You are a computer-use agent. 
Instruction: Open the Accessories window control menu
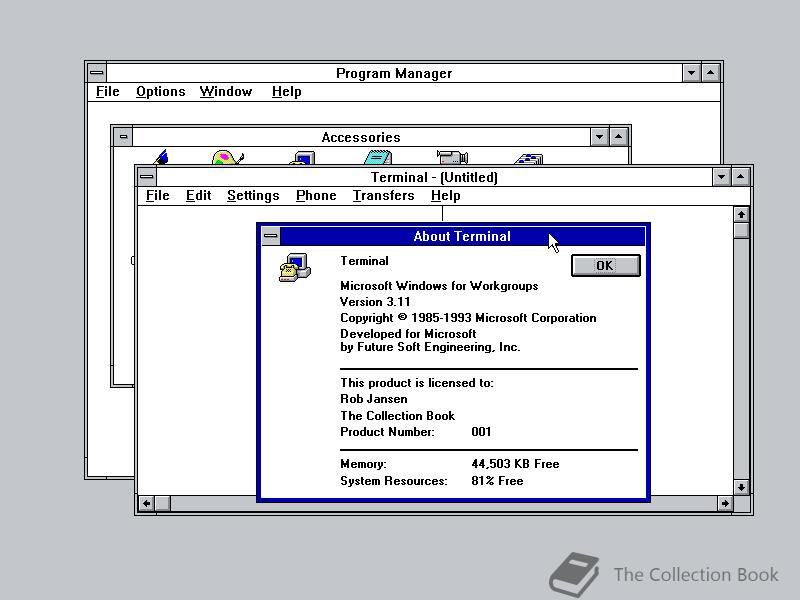click(123, 136)
